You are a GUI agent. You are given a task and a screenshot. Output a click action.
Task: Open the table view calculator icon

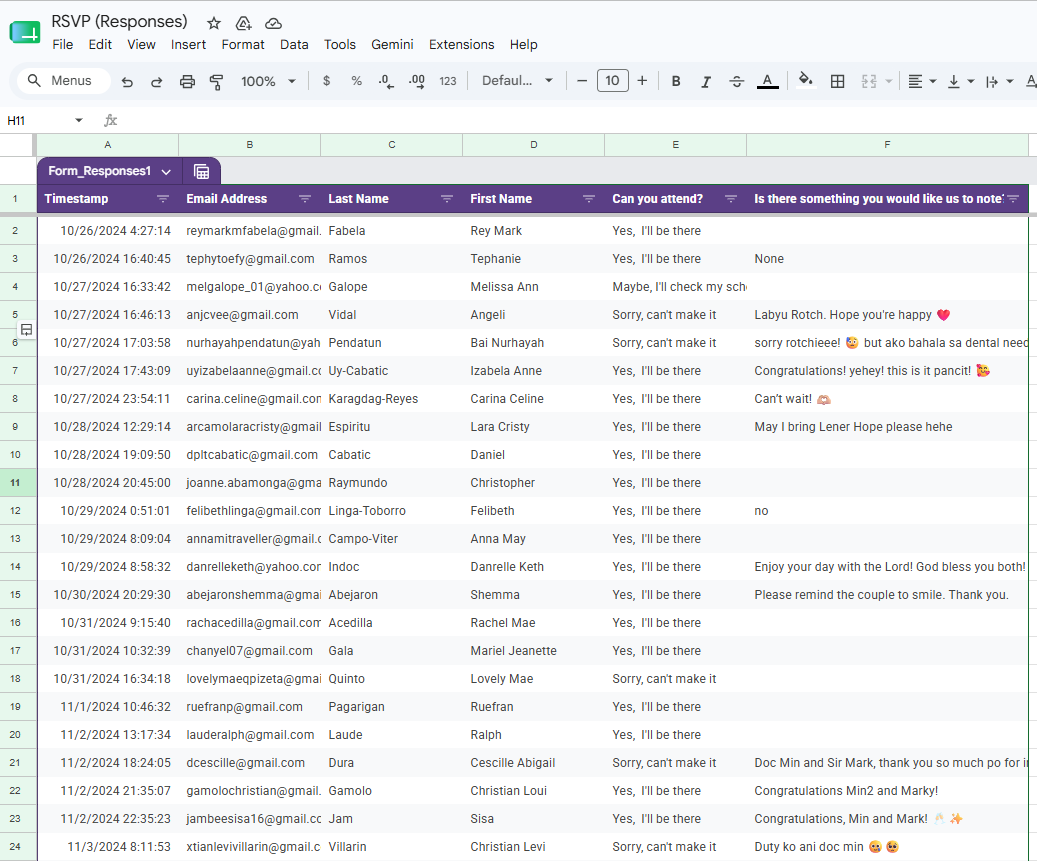(x=201, y=172)
